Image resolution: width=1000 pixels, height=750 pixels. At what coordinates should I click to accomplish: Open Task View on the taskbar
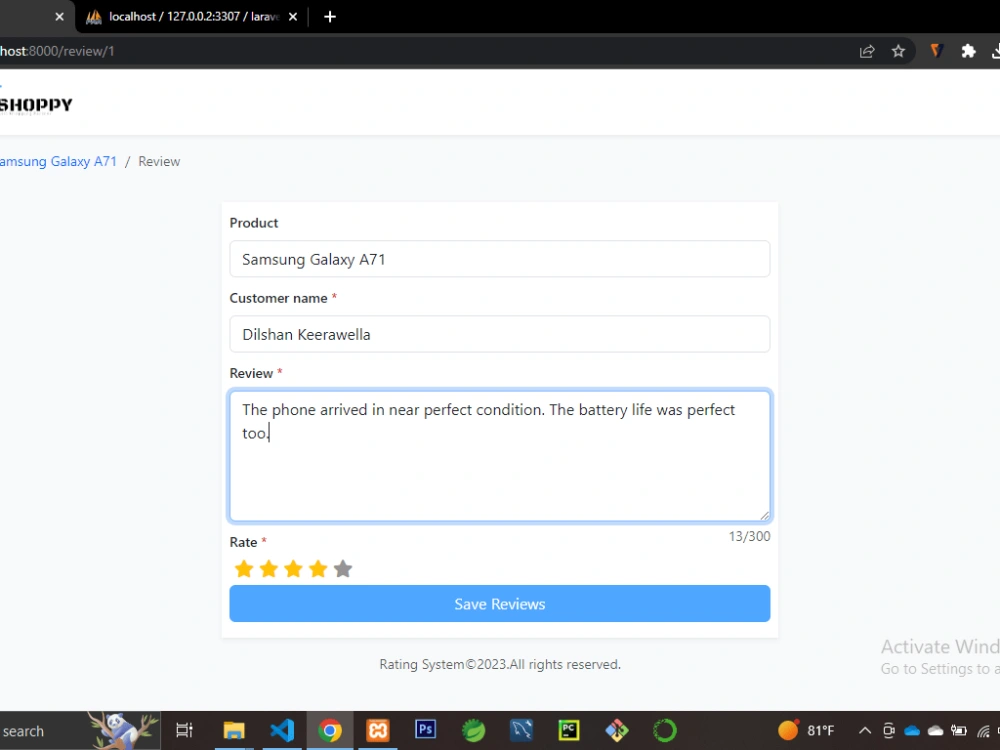(184, 730)
